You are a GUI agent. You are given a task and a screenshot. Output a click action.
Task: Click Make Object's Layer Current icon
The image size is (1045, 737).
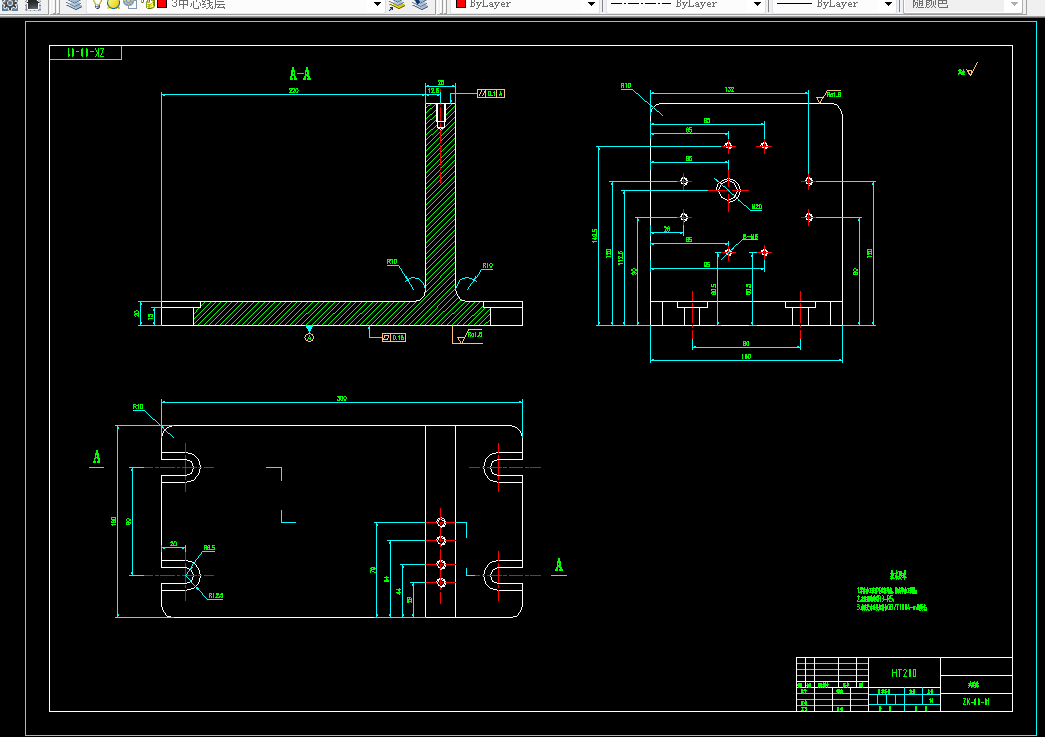[397, 4]
